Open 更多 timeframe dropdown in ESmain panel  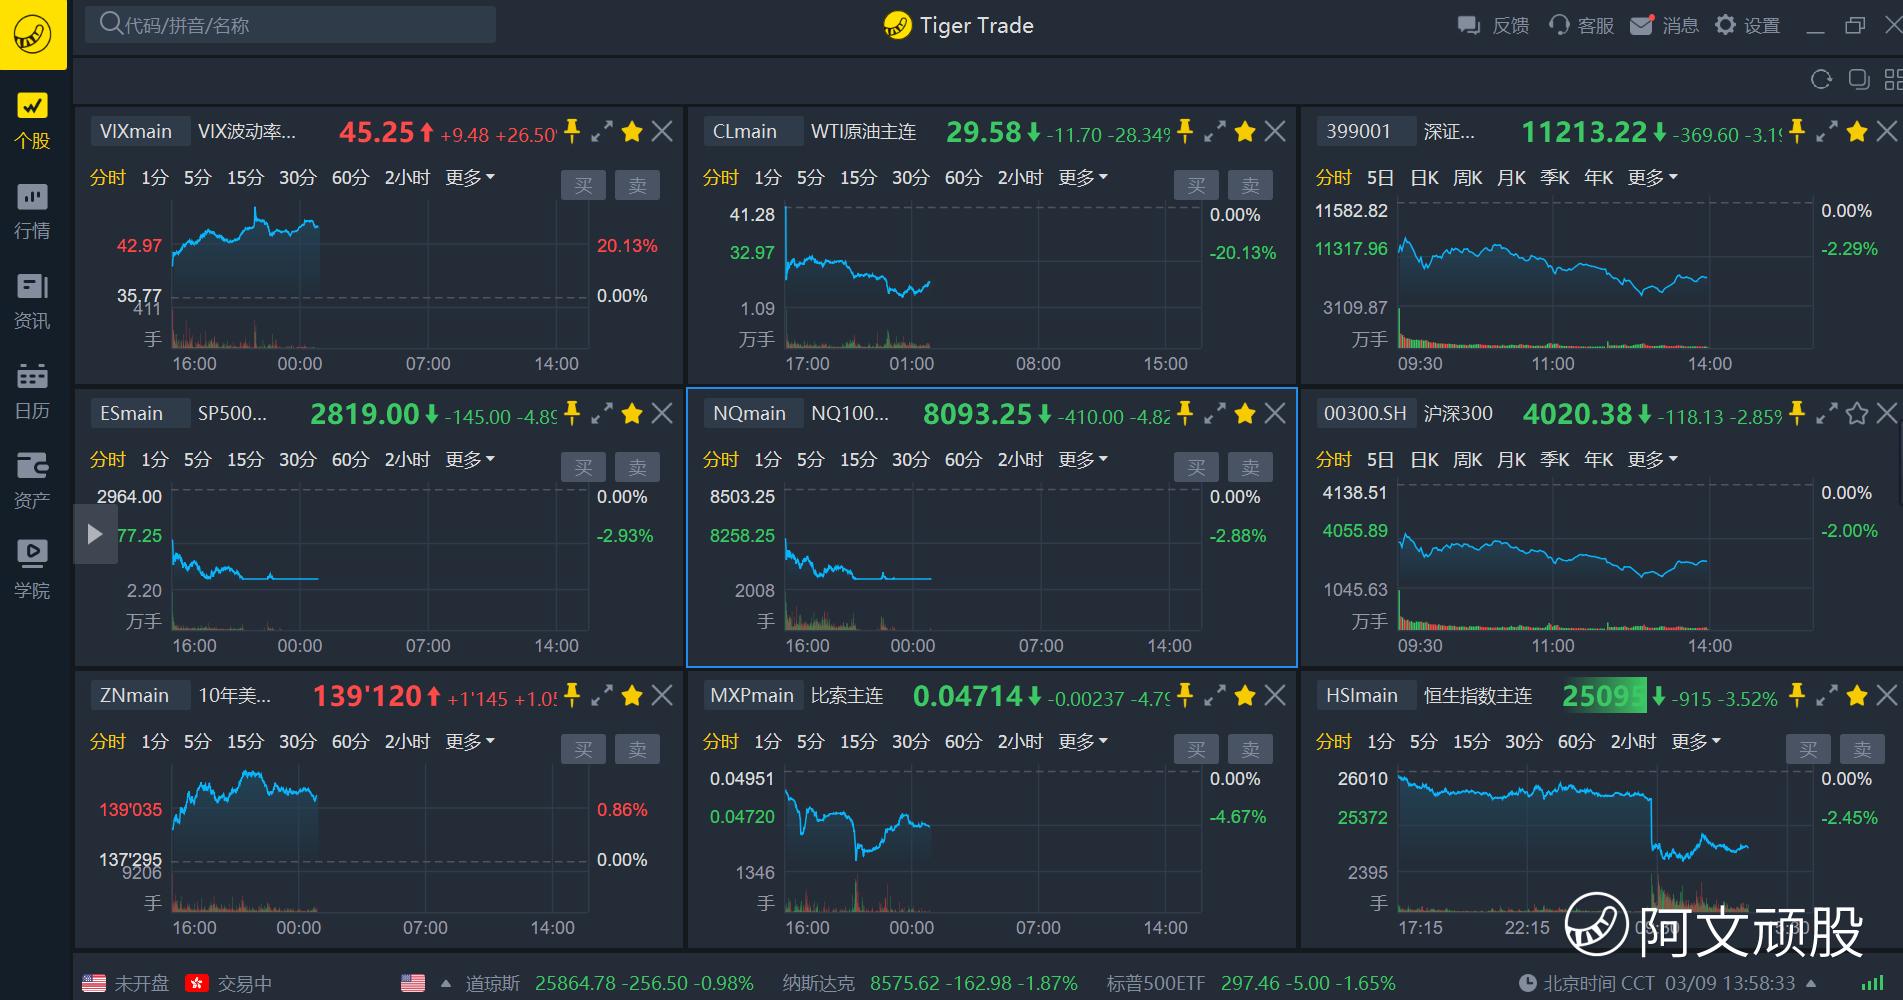(470, 460)
